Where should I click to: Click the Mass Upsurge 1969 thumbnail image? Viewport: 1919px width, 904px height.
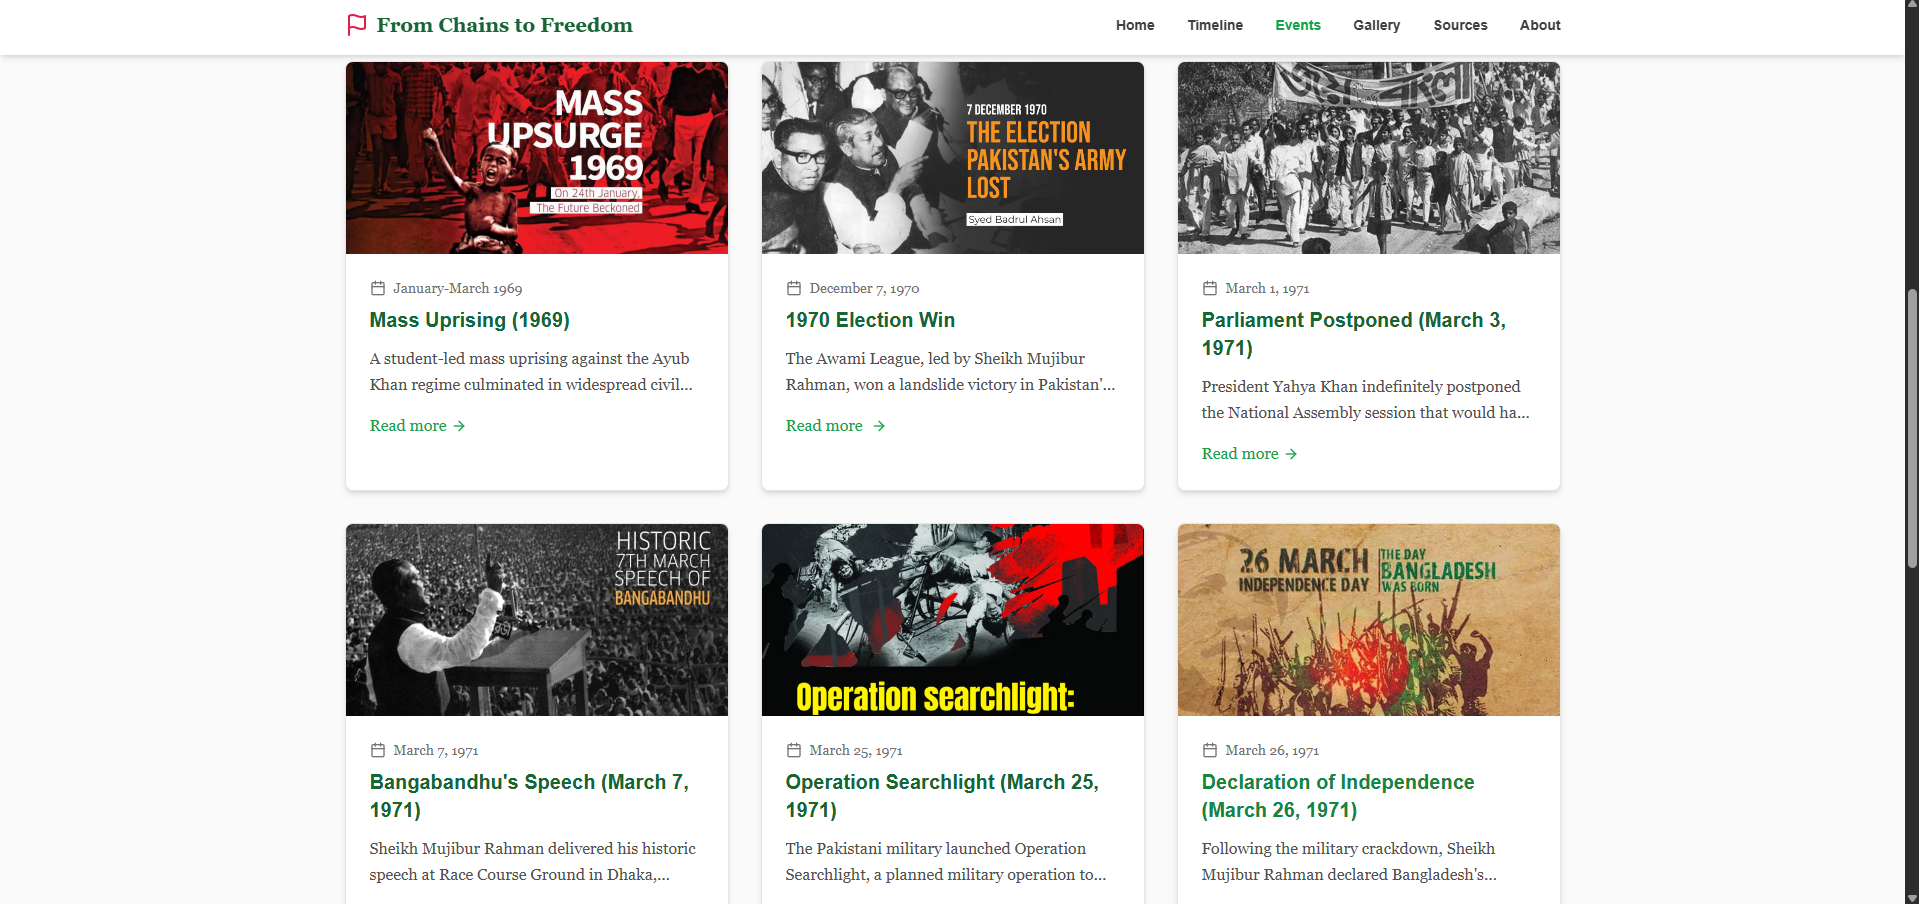[537, 158]
